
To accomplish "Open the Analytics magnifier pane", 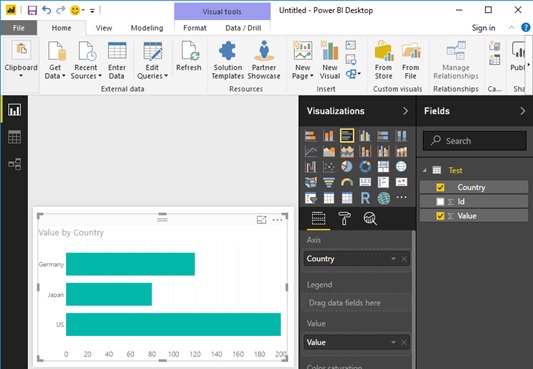I will click(x=370, y=218).
